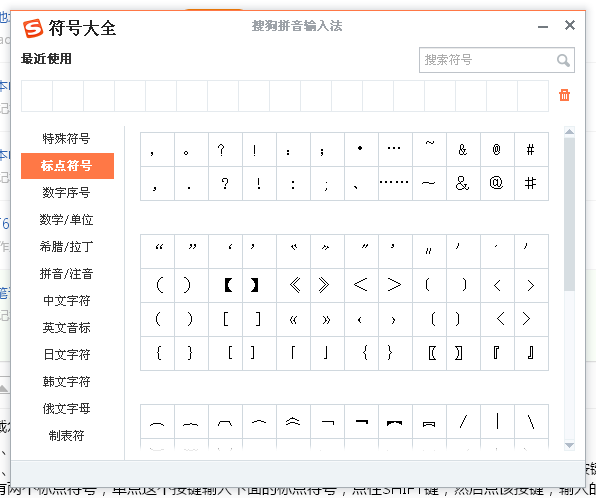Click the magnifier icon in symbol search
Image resolution: width=596 pixels, height=498 pixels.
coord(563,60)
